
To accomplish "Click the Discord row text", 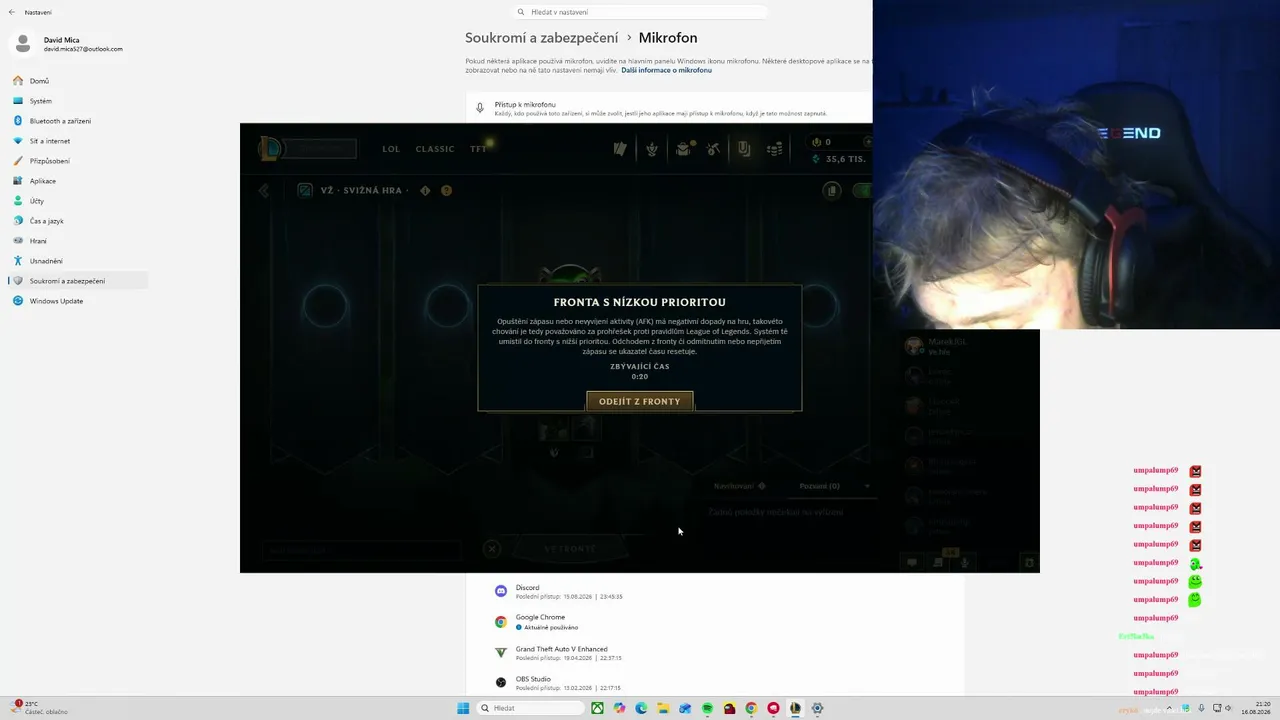I will pos(527,588).
